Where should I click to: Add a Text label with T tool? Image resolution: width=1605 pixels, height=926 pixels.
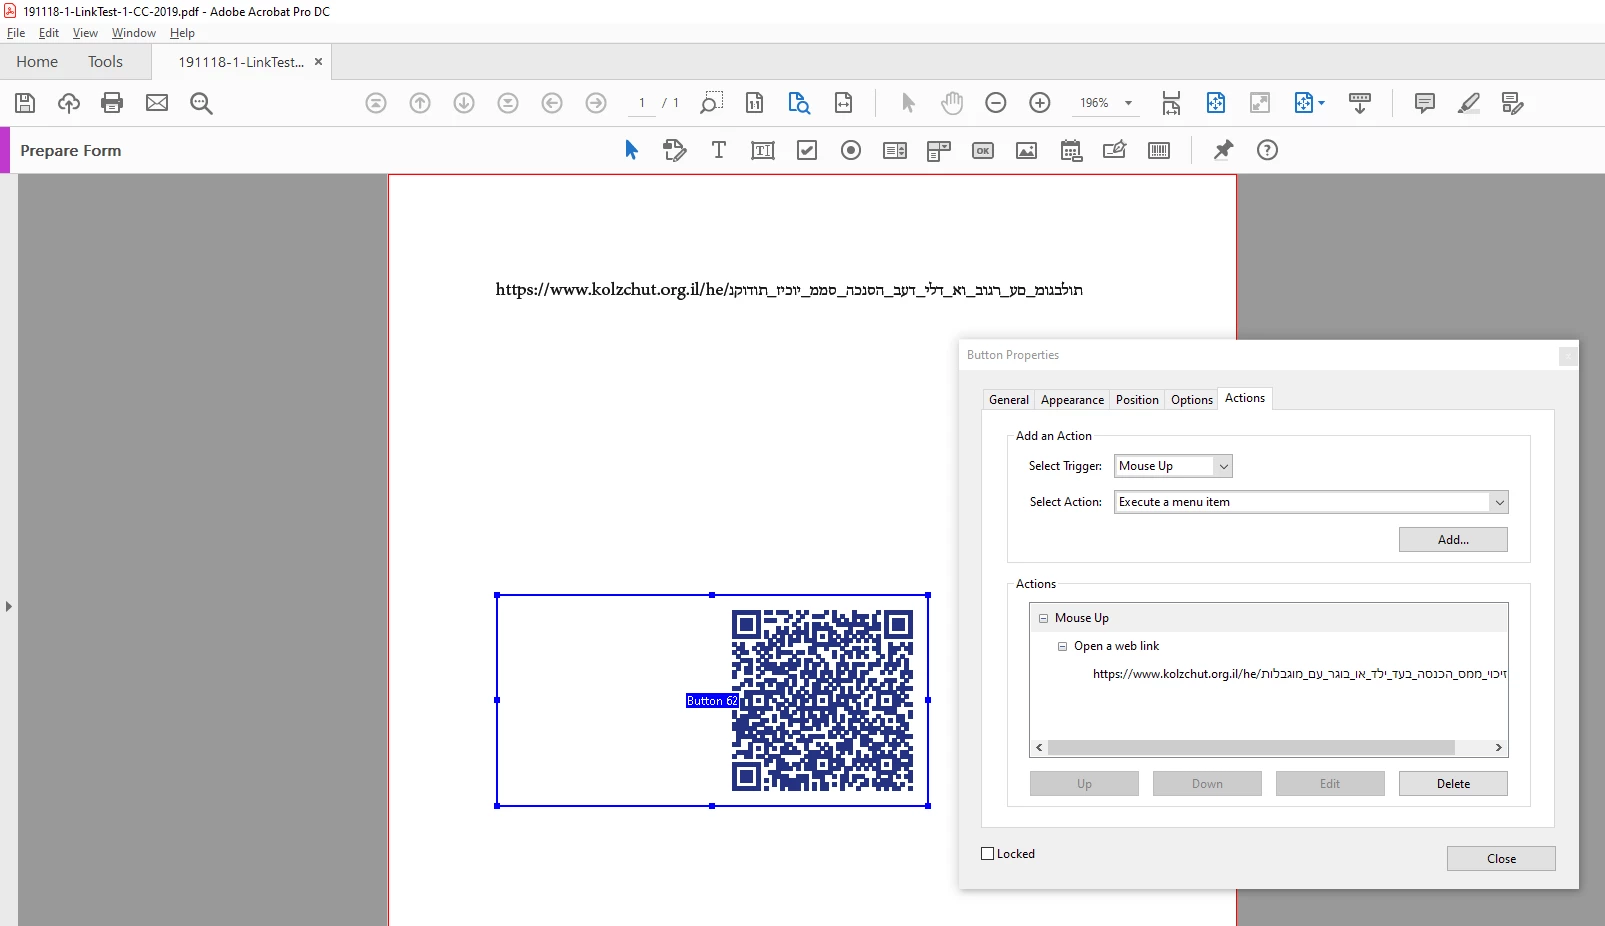point(719,150)
